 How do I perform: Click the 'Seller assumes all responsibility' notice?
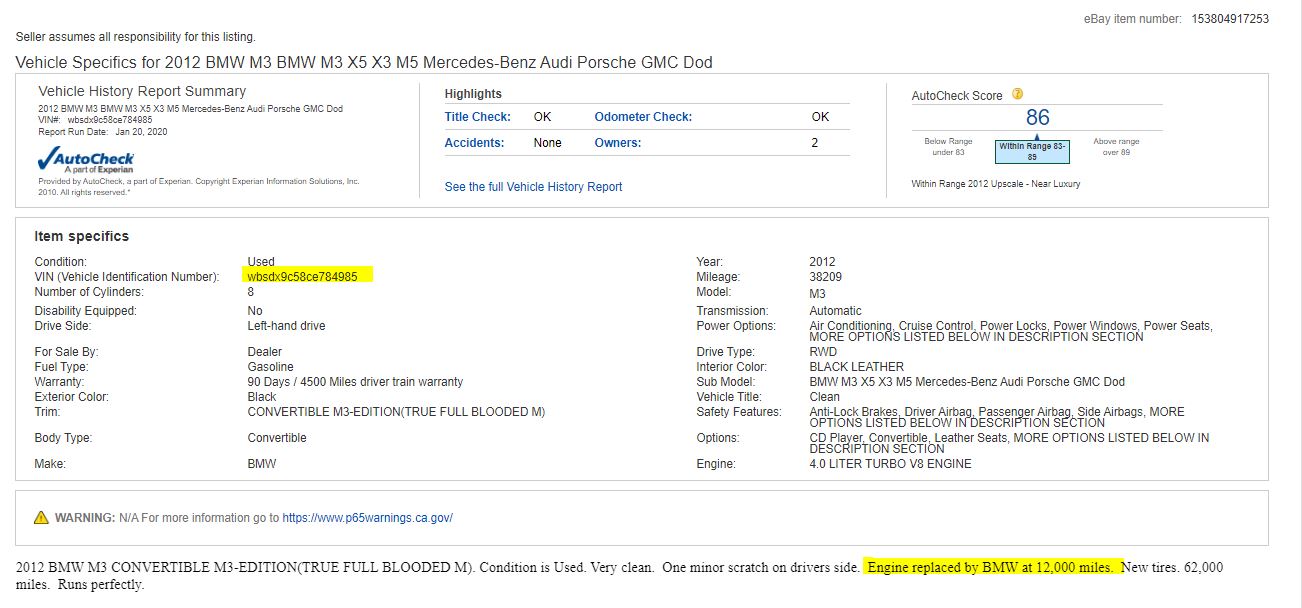click(135, 37)
